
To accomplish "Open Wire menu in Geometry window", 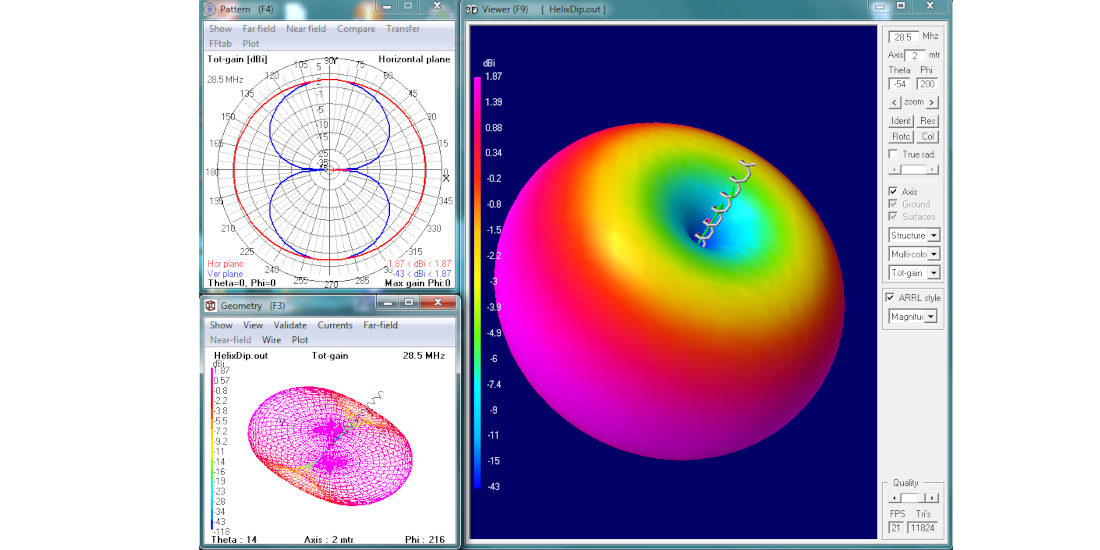I will point(271,340).
